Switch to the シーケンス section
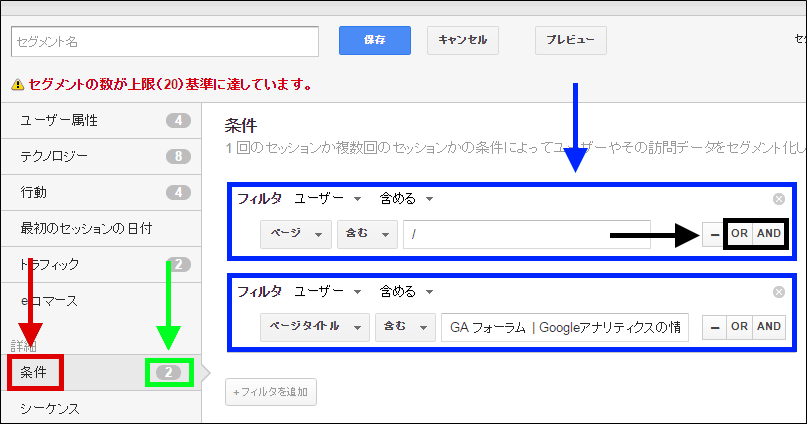 [x=101, y=408]
